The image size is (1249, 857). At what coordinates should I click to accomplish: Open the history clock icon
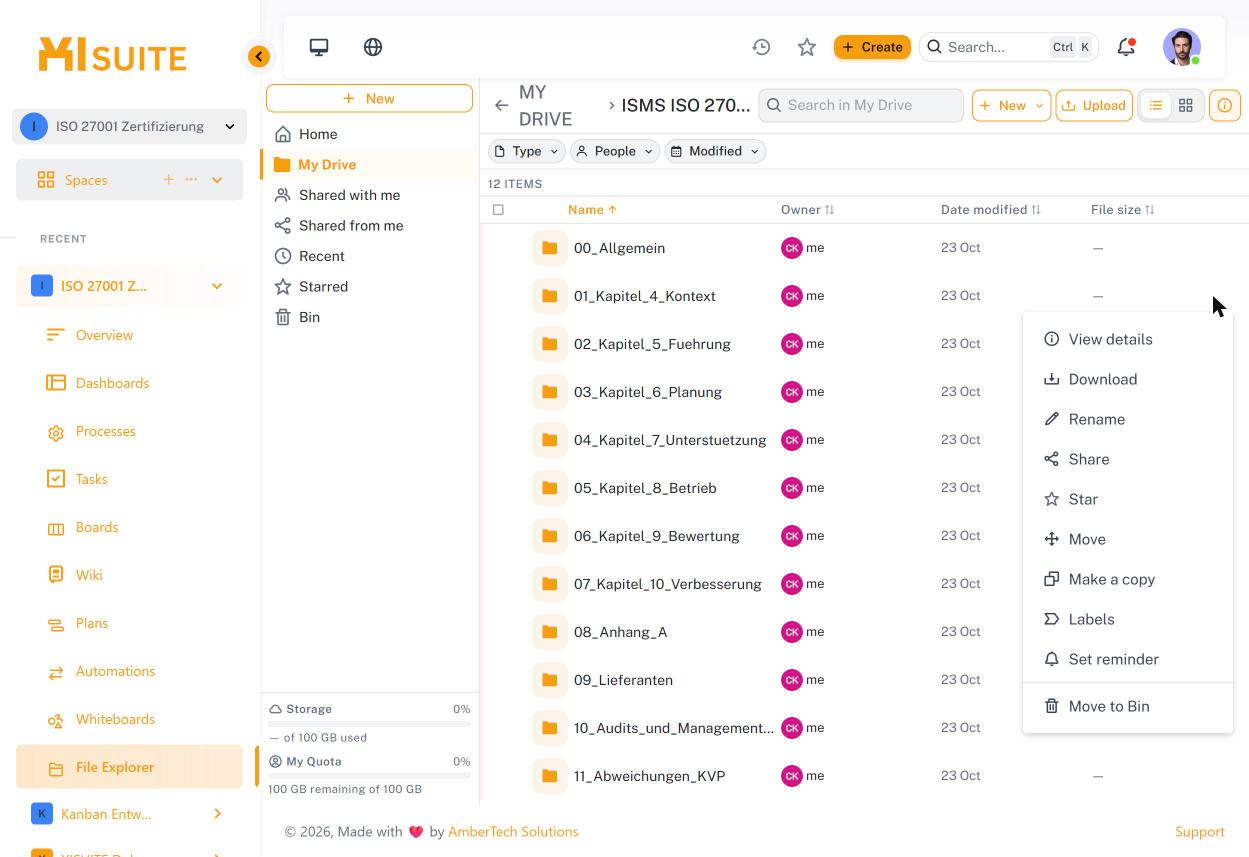tap(761, 47)
